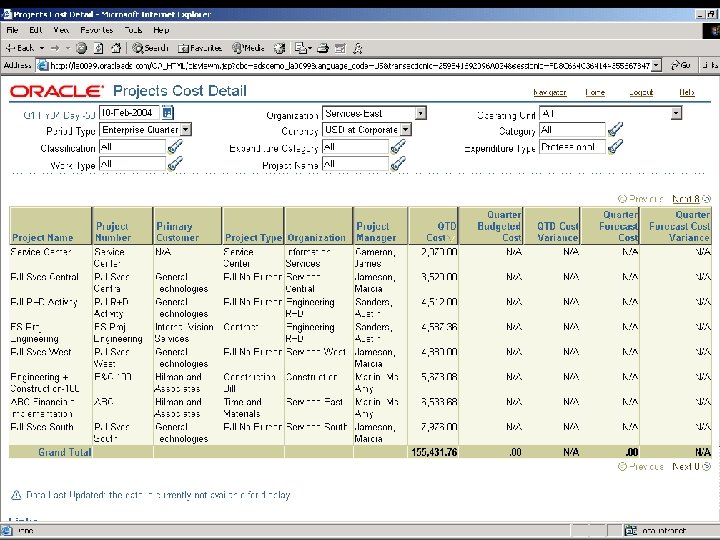This screenshot has width=720, height=540.
Task: Click the bottom Next arrow icon
Action: [706, 467]
